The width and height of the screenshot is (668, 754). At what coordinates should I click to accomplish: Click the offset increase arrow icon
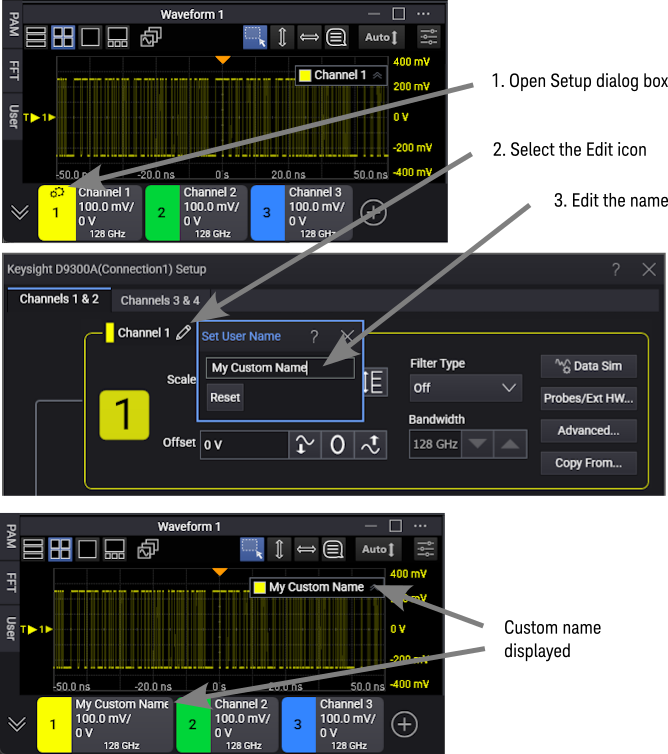371,444
